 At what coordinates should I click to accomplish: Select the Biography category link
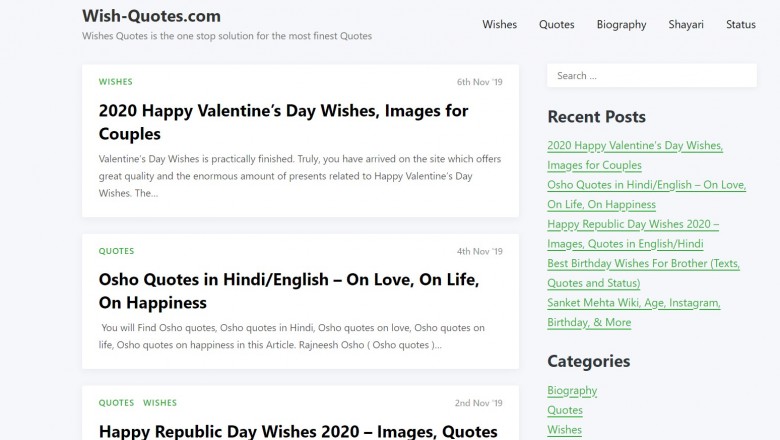pyautogui.click(x=572, y=390)
